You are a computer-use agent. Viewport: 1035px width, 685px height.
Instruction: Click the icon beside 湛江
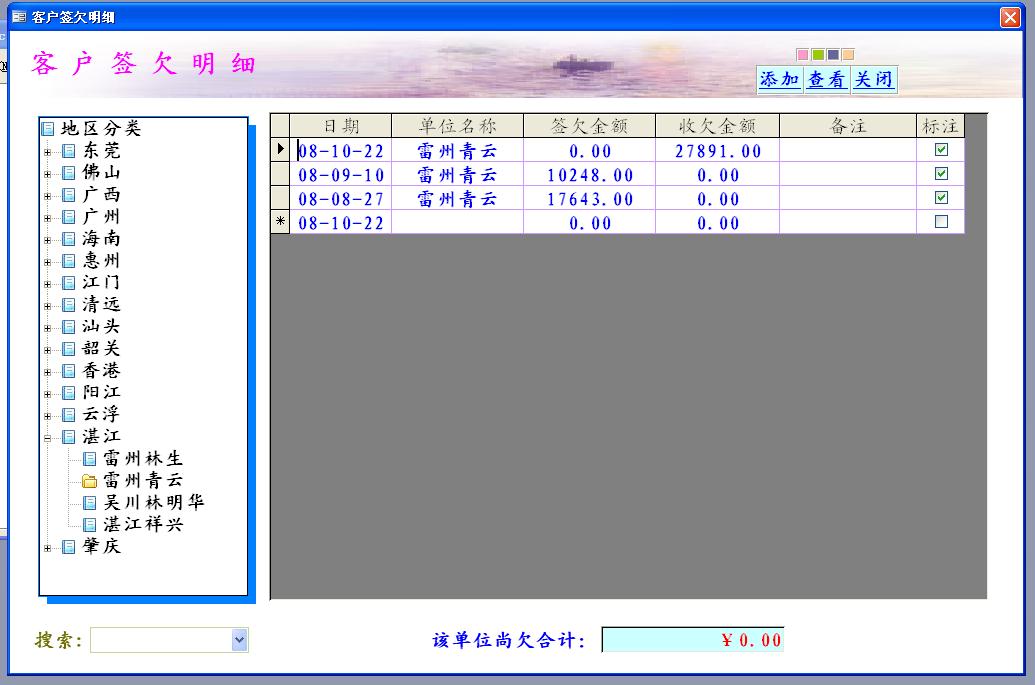point(69,437)
